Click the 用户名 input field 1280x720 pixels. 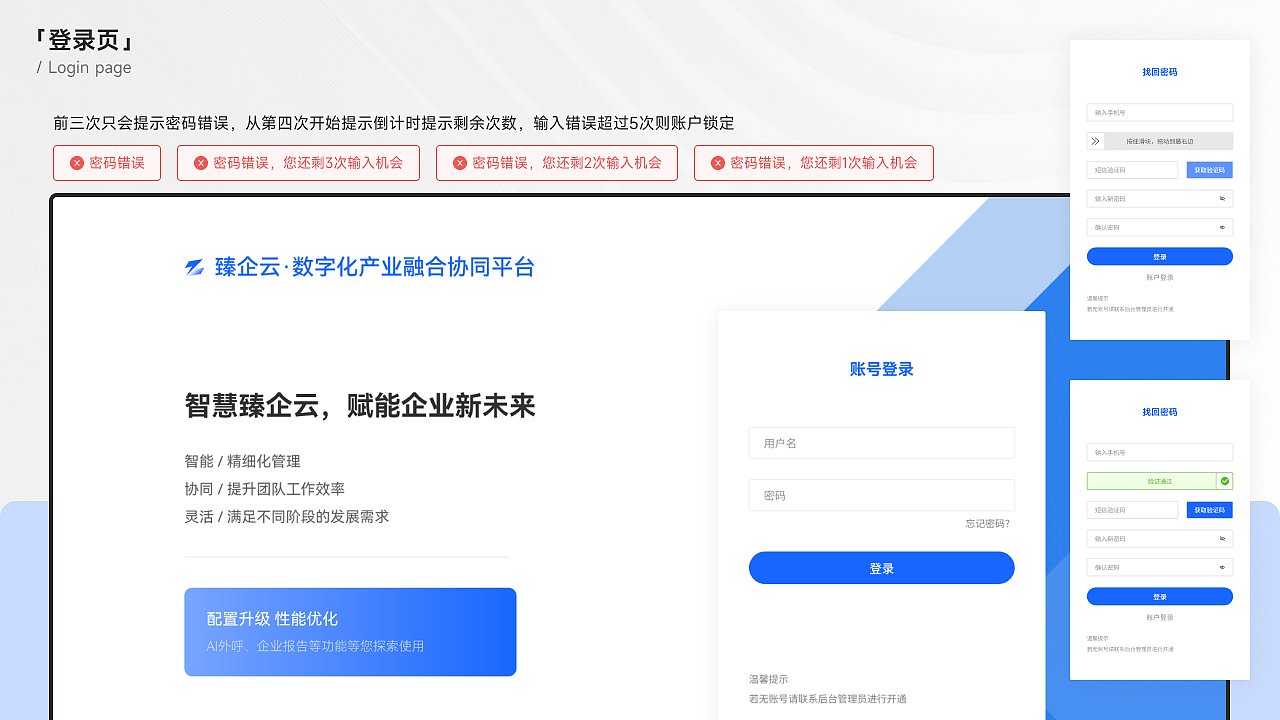[881, 443]
